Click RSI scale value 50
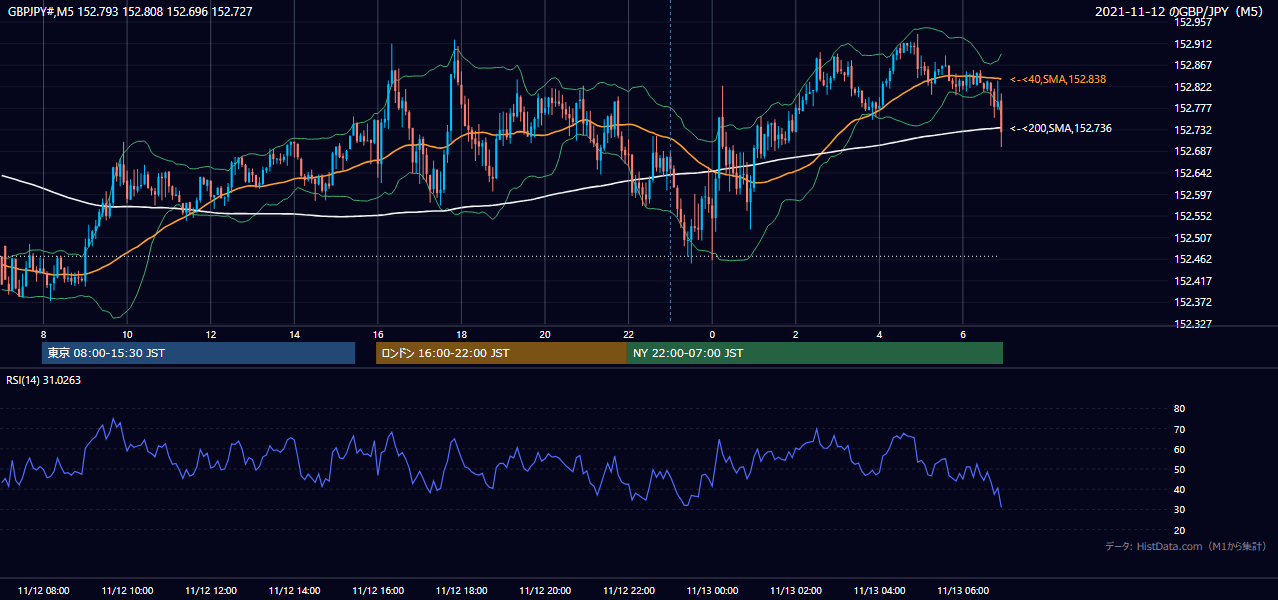The height and width of the screenshot is (600, 1278). (x=1179, y=469)
